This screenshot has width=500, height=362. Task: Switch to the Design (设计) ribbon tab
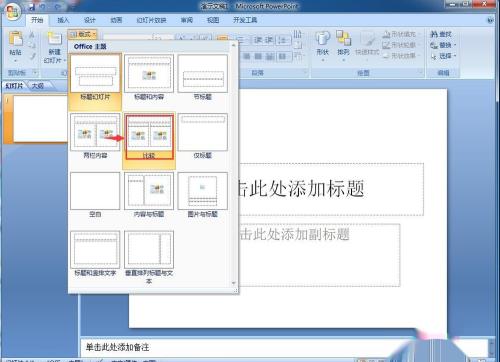89,20
